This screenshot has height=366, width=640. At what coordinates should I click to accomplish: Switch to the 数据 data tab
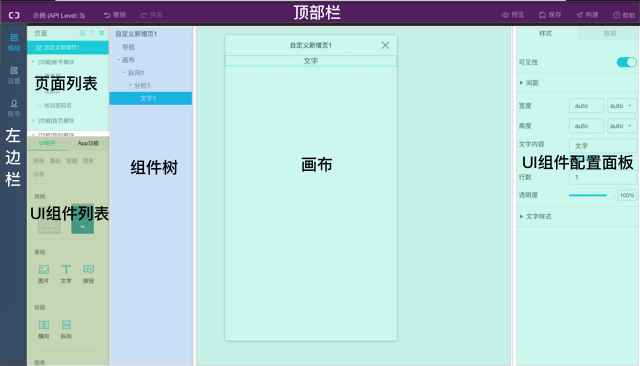tap(609, 33)
